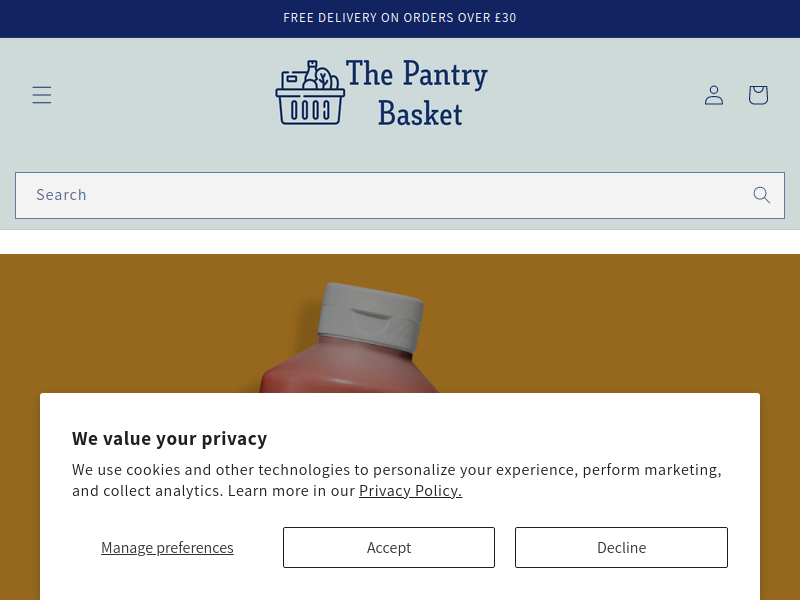Decline cookies in the privacy banner

tap(621, 547)
